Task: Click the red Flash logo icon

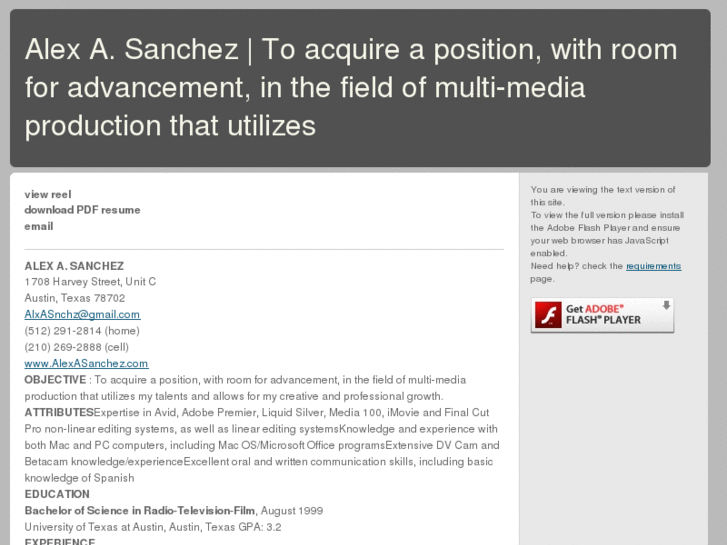Action: [548, 315]
